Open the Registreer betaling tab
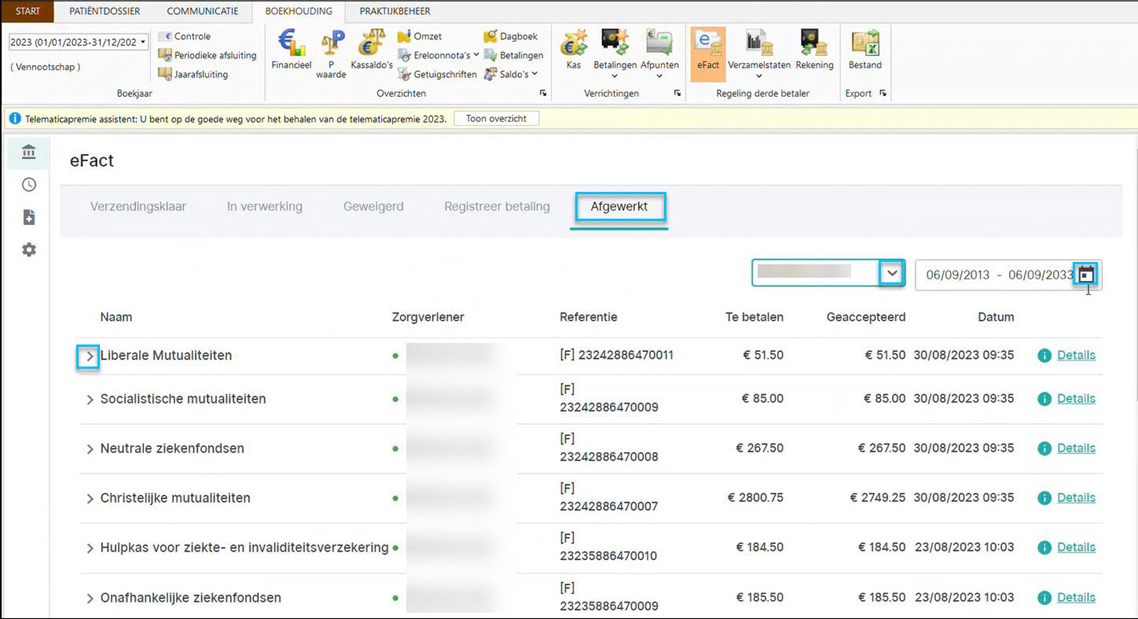The image size is (1138, 619). coord(497,207)
